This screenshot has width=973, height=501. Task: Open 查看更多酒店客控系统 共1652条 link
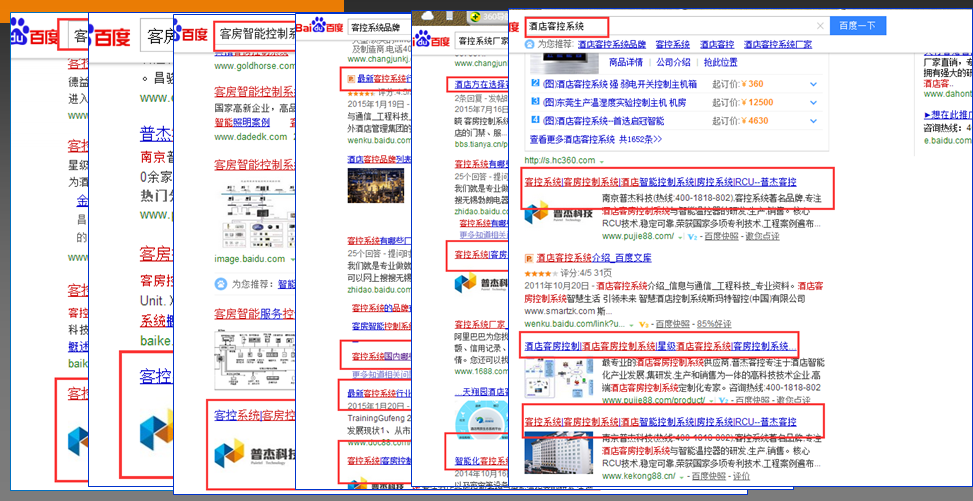(596, 139)
